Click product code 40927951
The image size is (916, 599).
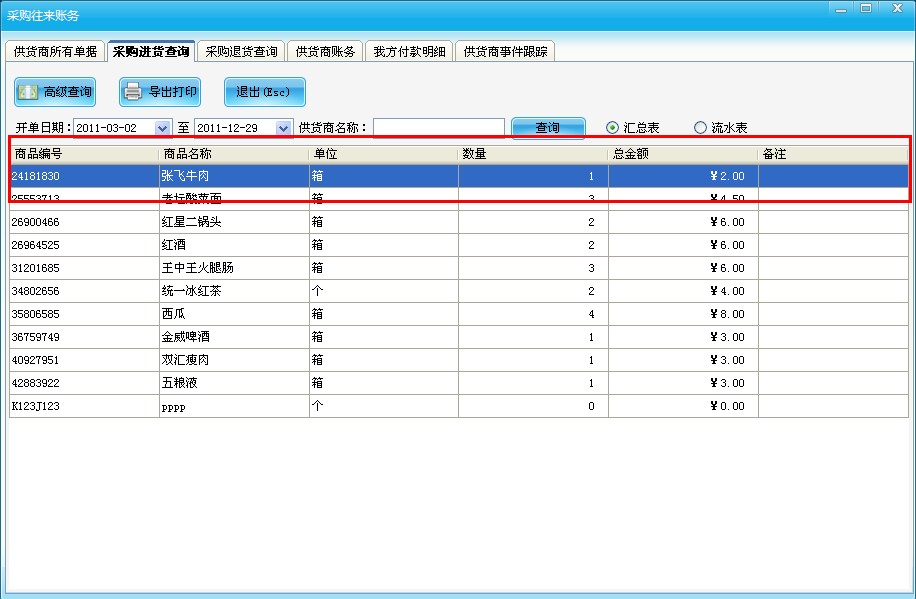[36, 360]
